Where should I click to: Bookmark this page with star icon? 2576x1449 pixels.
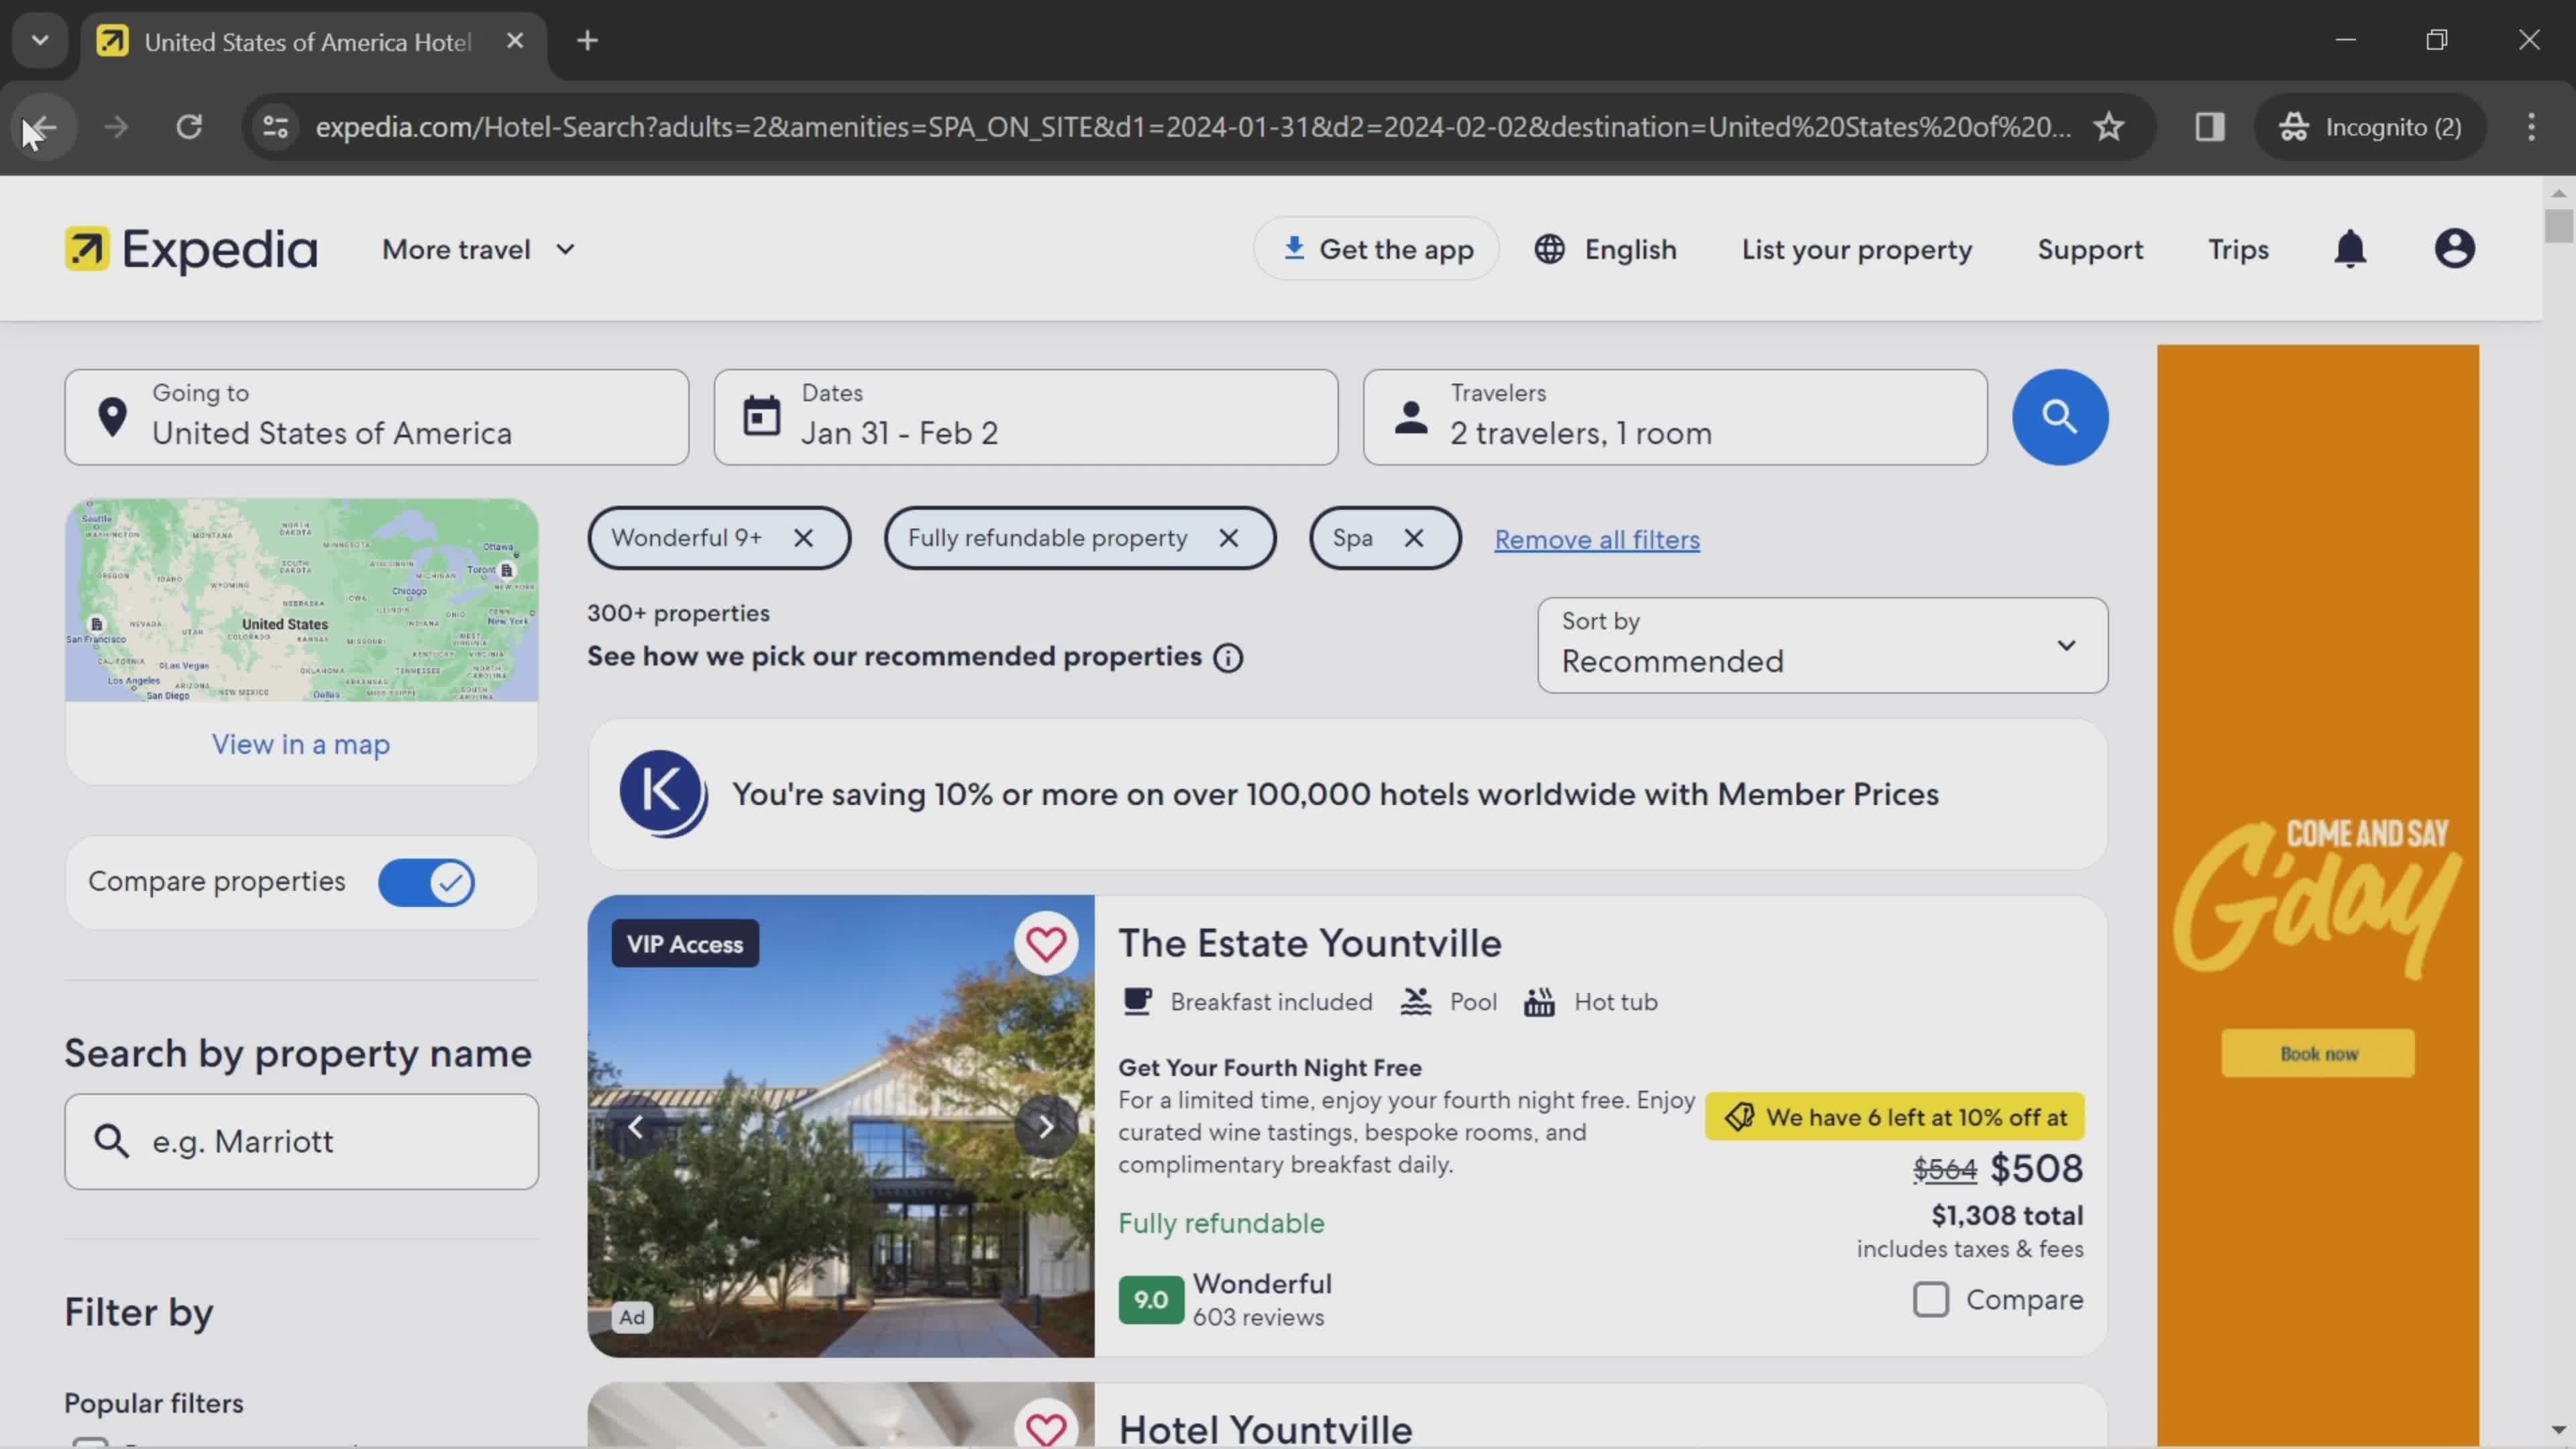pyautogui.click(x=2108, y=127)
